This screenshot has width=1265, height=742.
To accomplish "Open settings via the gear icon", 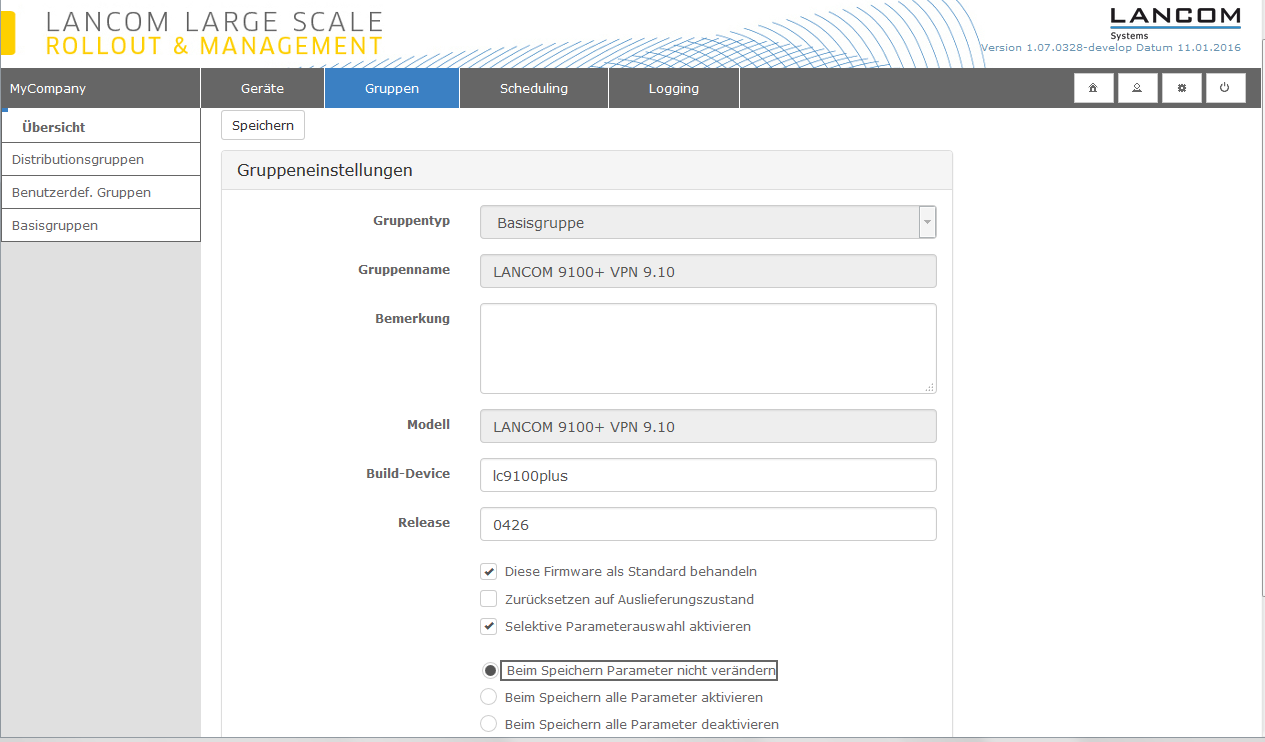I will click(x=1181, y=88).
